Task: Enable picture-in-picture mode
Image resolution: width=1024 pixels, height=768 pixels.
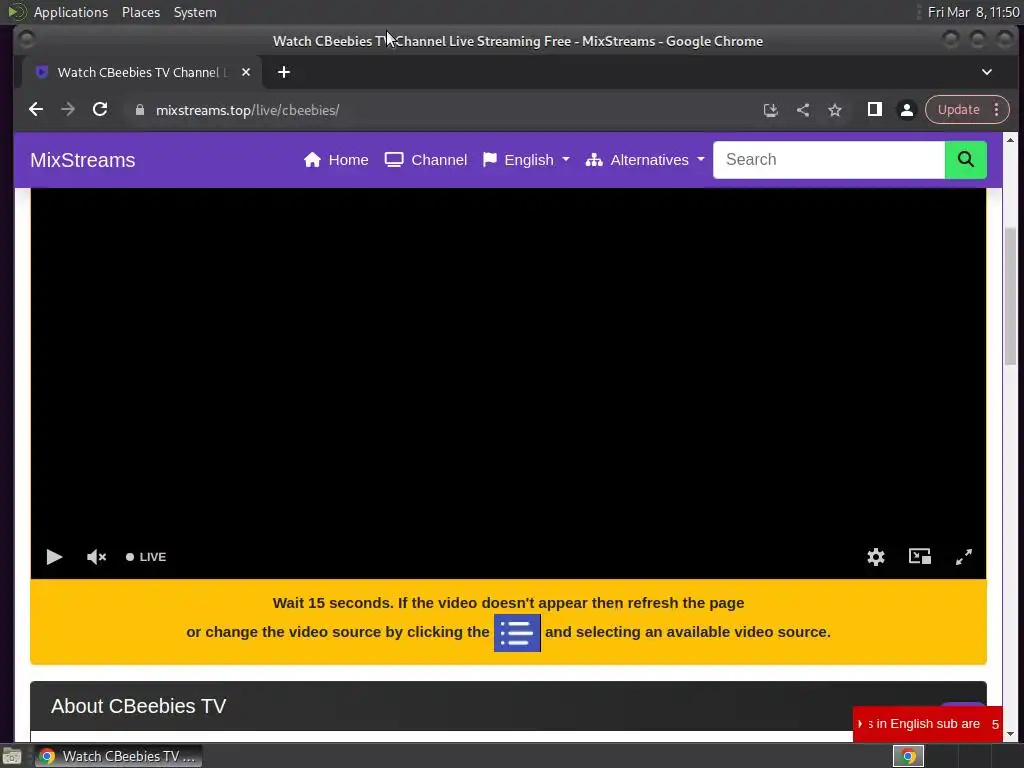Action: [x=920, y=556]
